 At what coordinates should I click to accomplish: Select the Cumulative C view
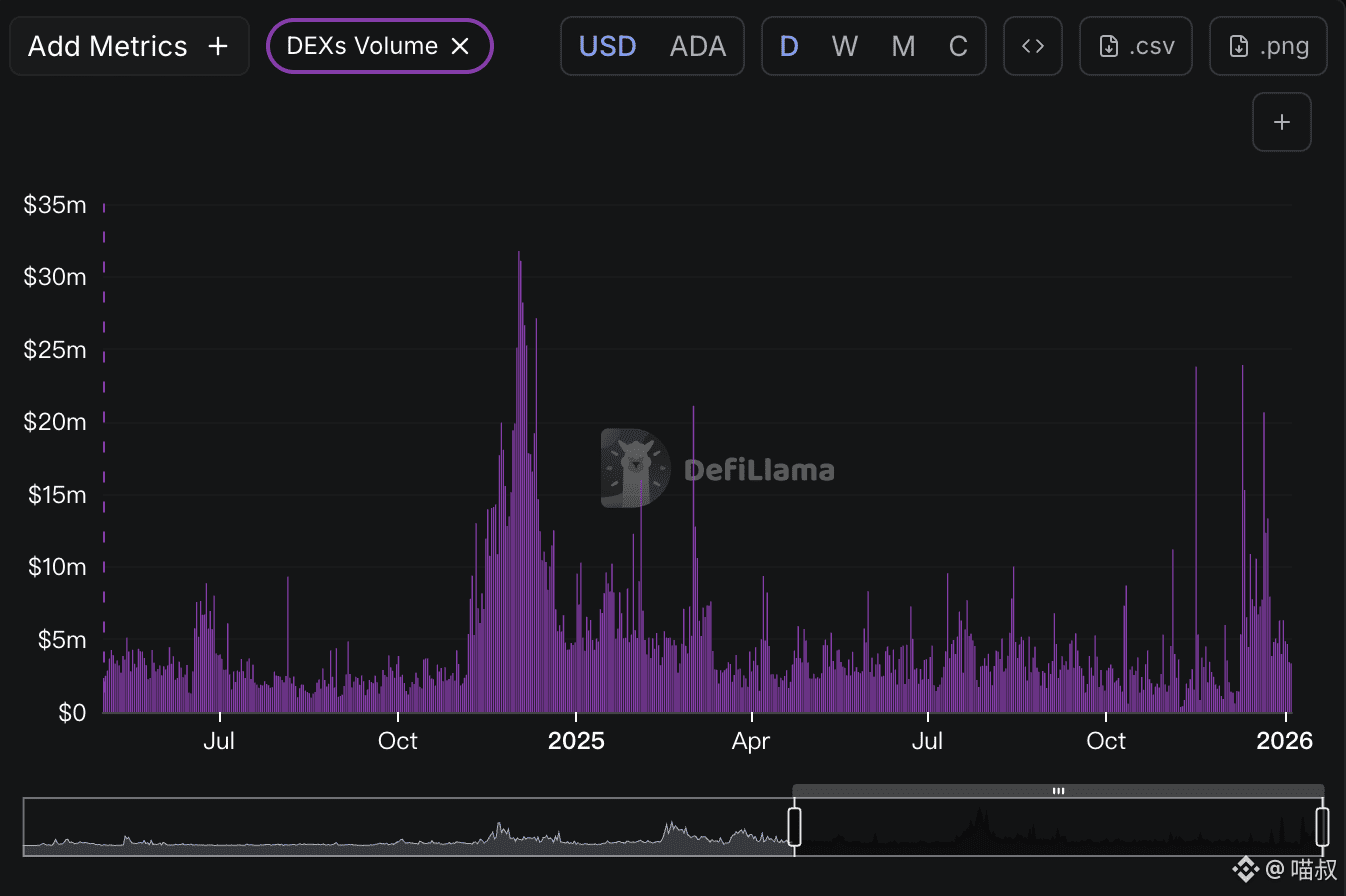pyautogui.click(x=958, y=46)
